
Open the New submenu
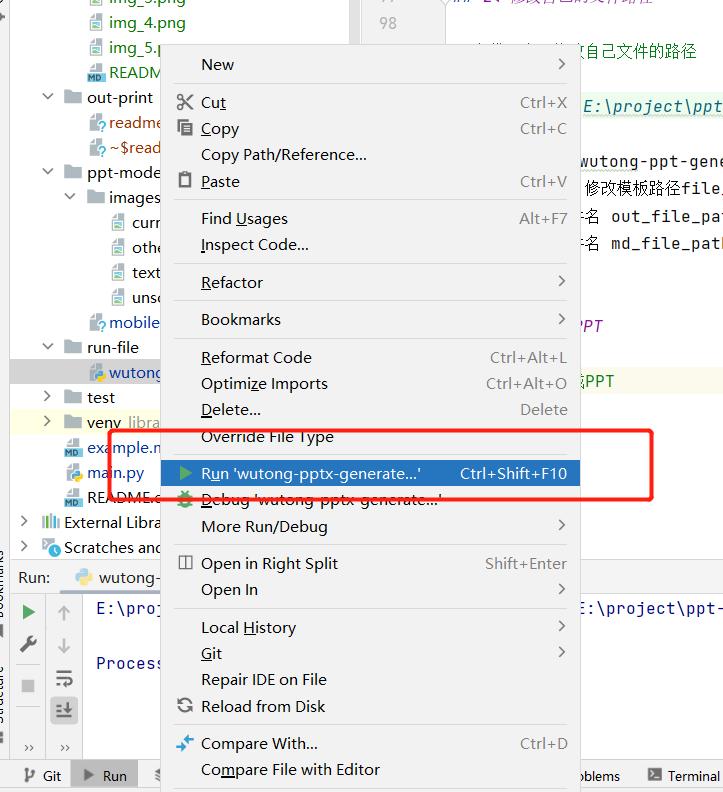pos(370,64)
